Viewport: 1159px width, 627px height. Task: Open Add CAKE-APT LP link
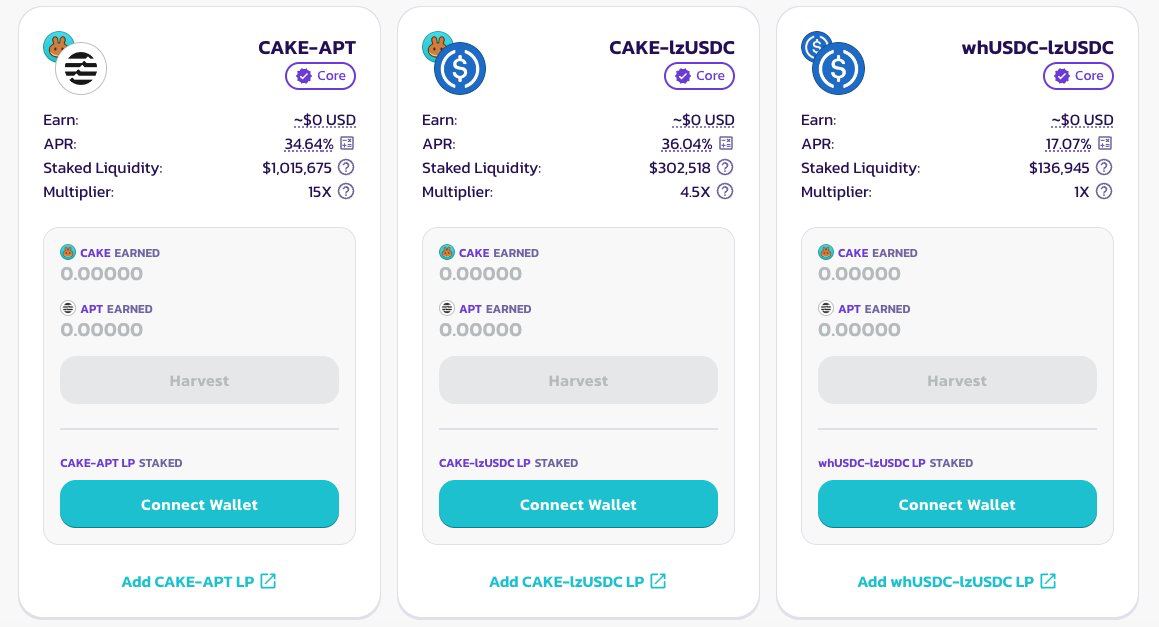(x=199, y=581)
